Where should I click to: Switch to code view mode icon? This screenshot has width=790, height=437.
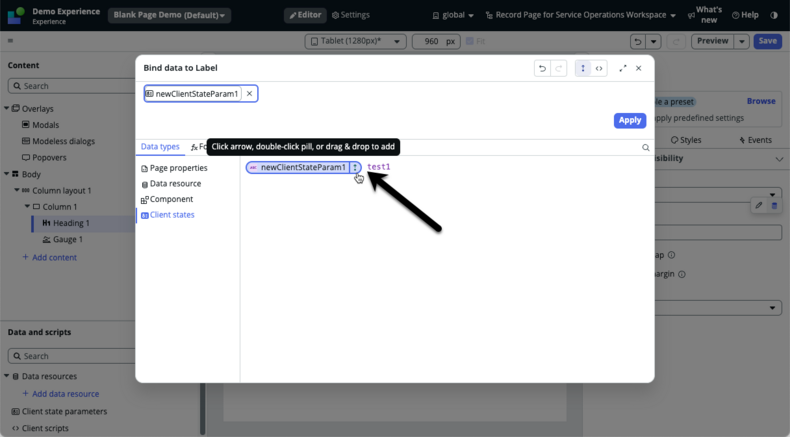tap(599, 69)
